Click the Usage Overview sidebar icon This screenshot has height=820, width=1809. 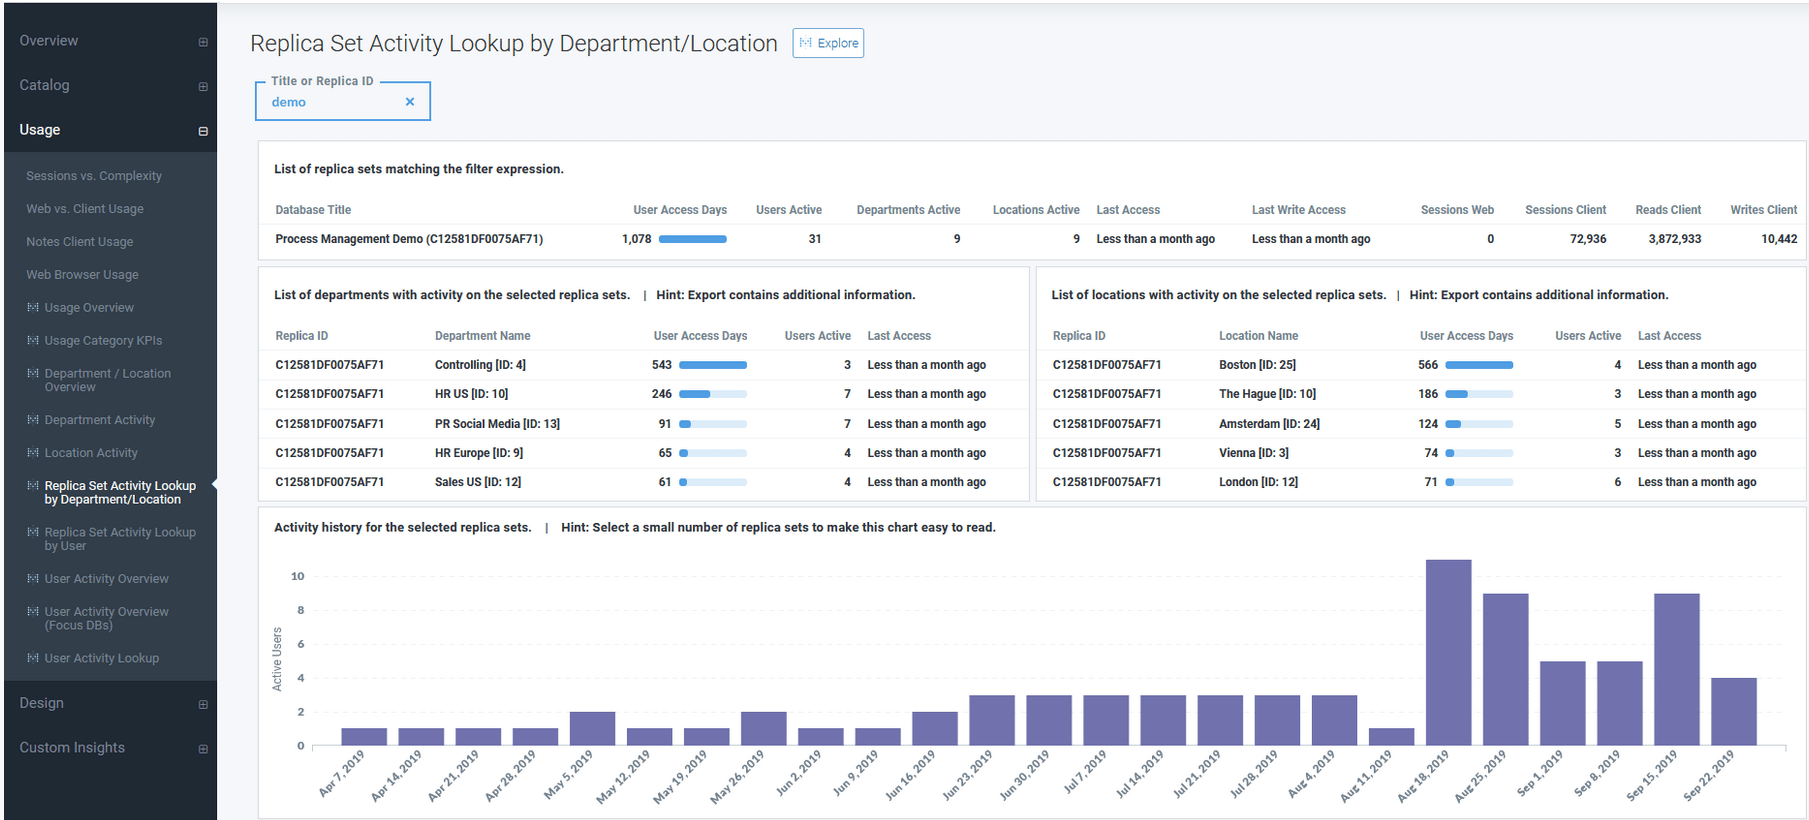33,308
